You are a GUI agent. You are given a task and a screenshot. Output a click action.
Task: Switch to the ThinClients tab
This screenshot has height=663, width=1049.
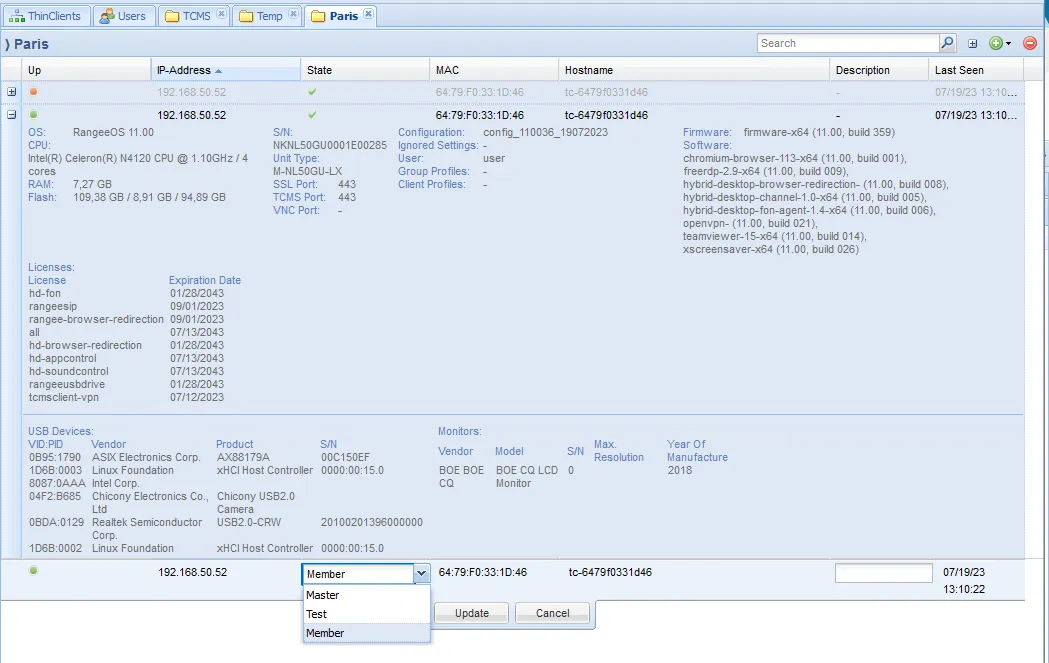[x=45, y=16]
